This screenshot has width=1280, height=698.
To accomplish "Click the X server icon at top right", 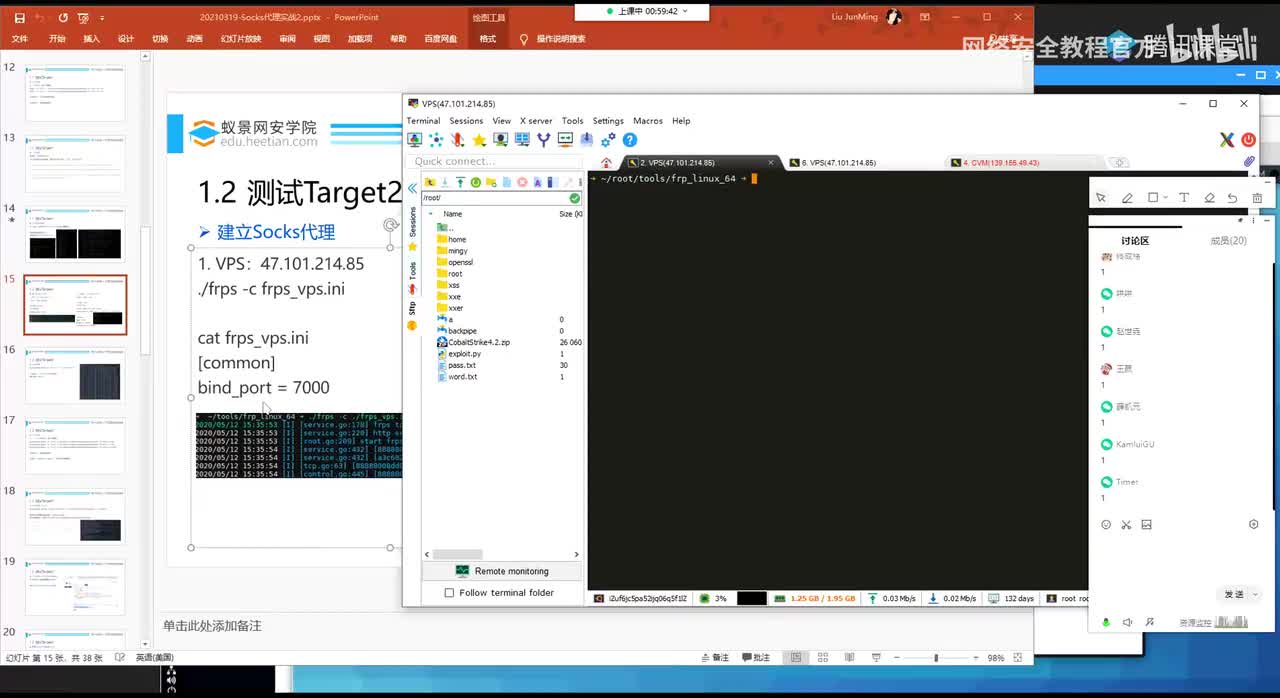I will coord(1227,140).
